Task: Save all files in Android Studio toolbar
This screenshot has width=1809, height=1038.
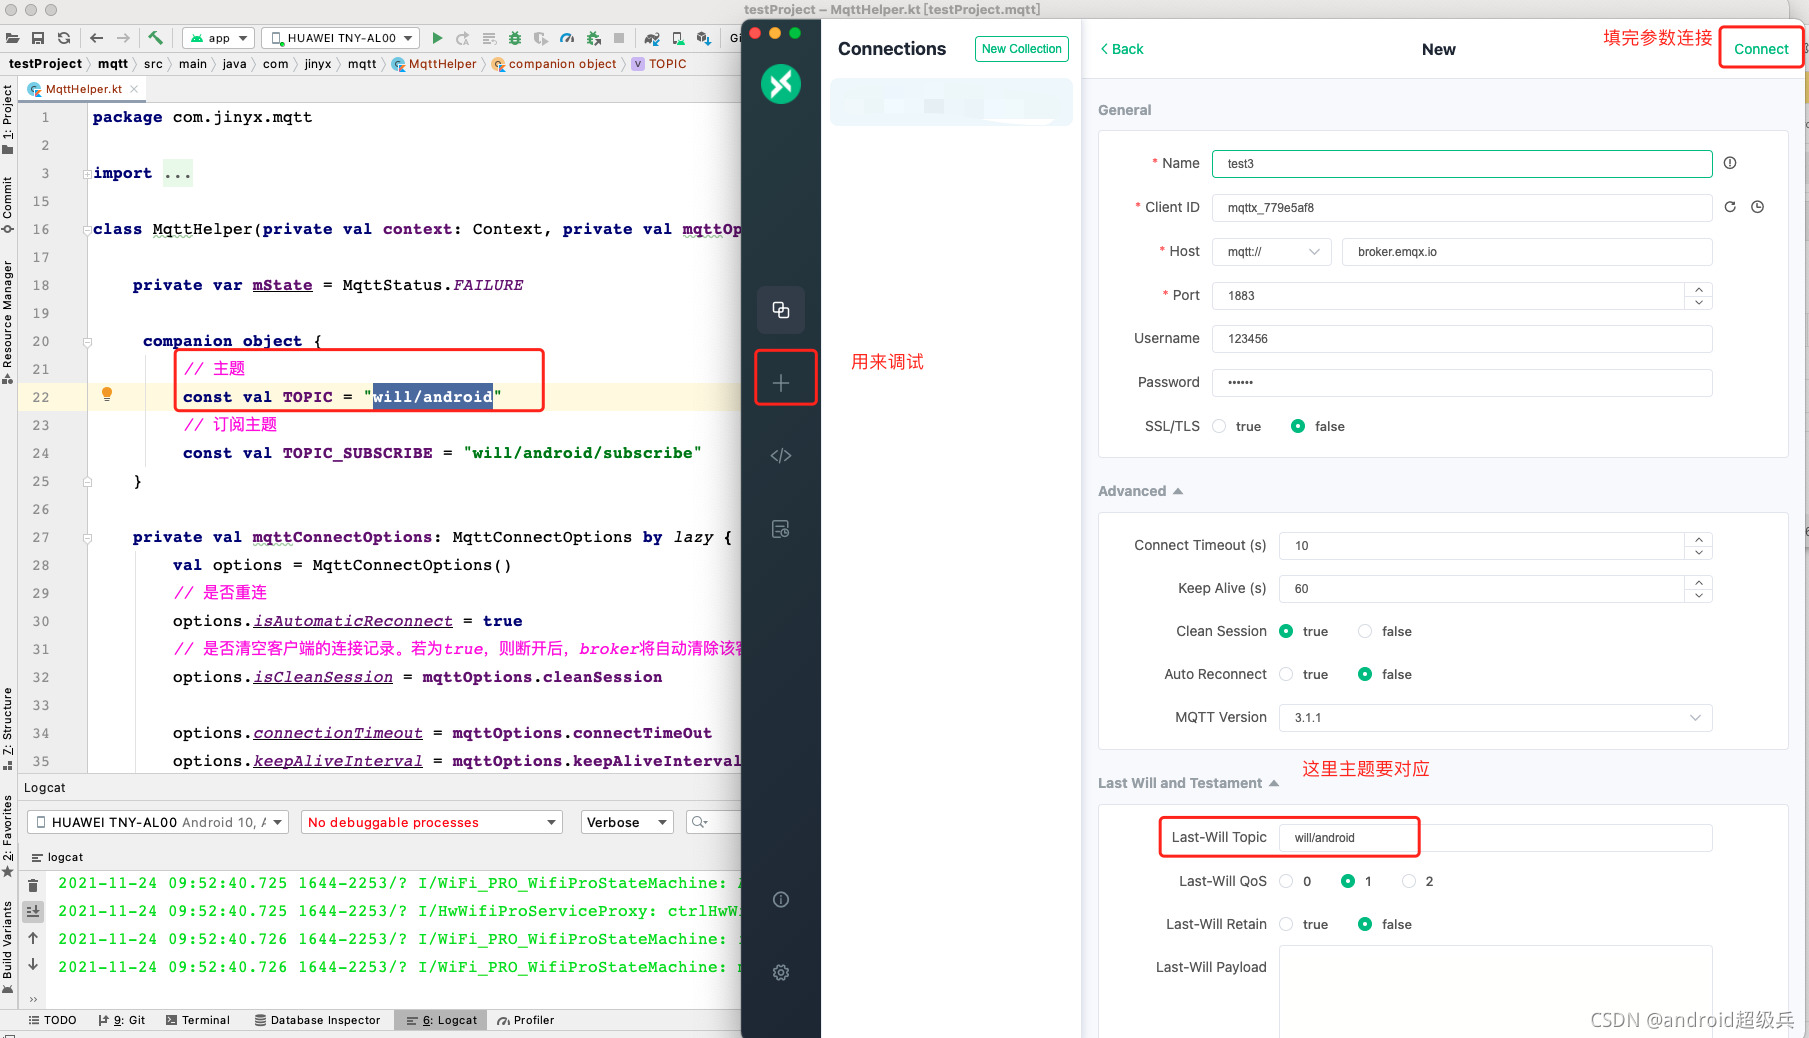Action: click(38, 38)
